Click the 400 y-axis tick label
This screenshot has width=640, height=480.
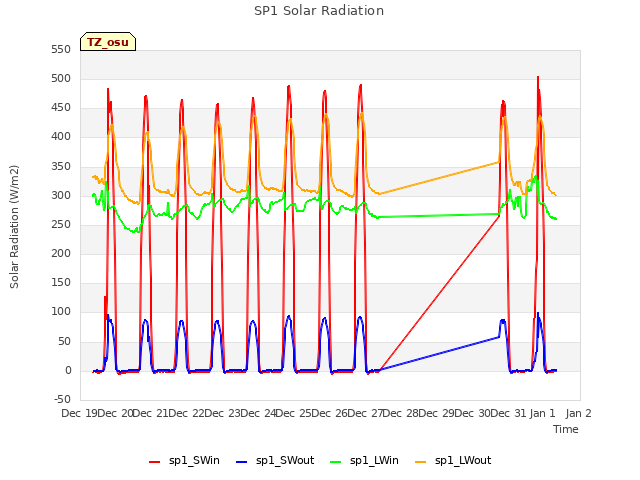point(61,137)
